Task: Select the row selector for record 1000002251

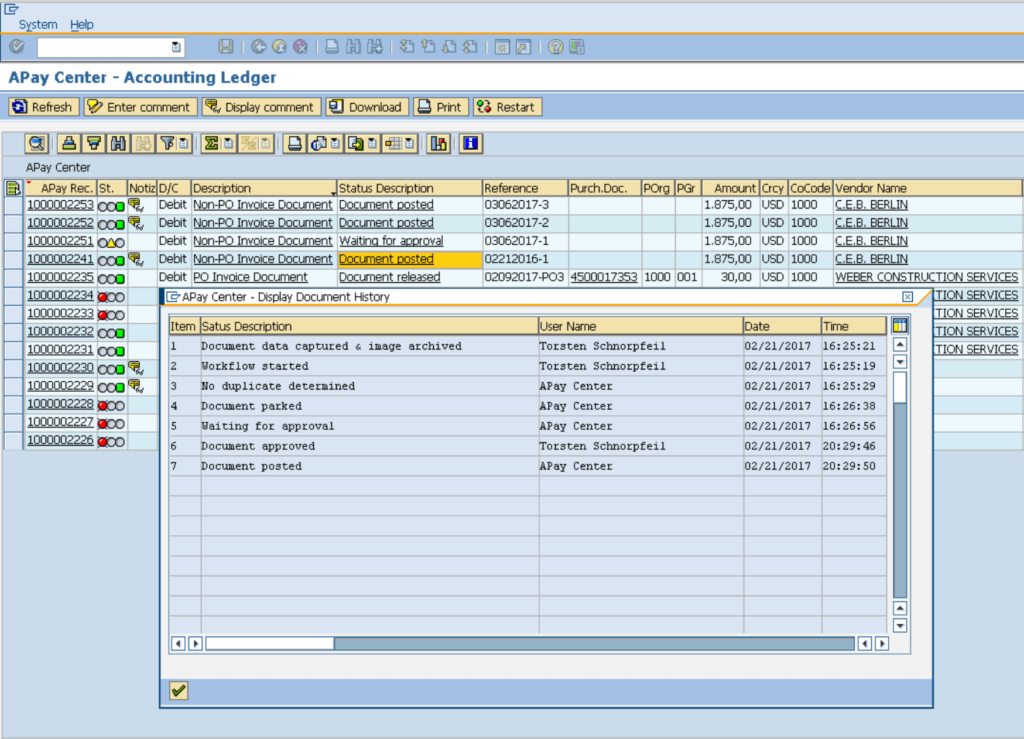Action: (x=13, y=241)
